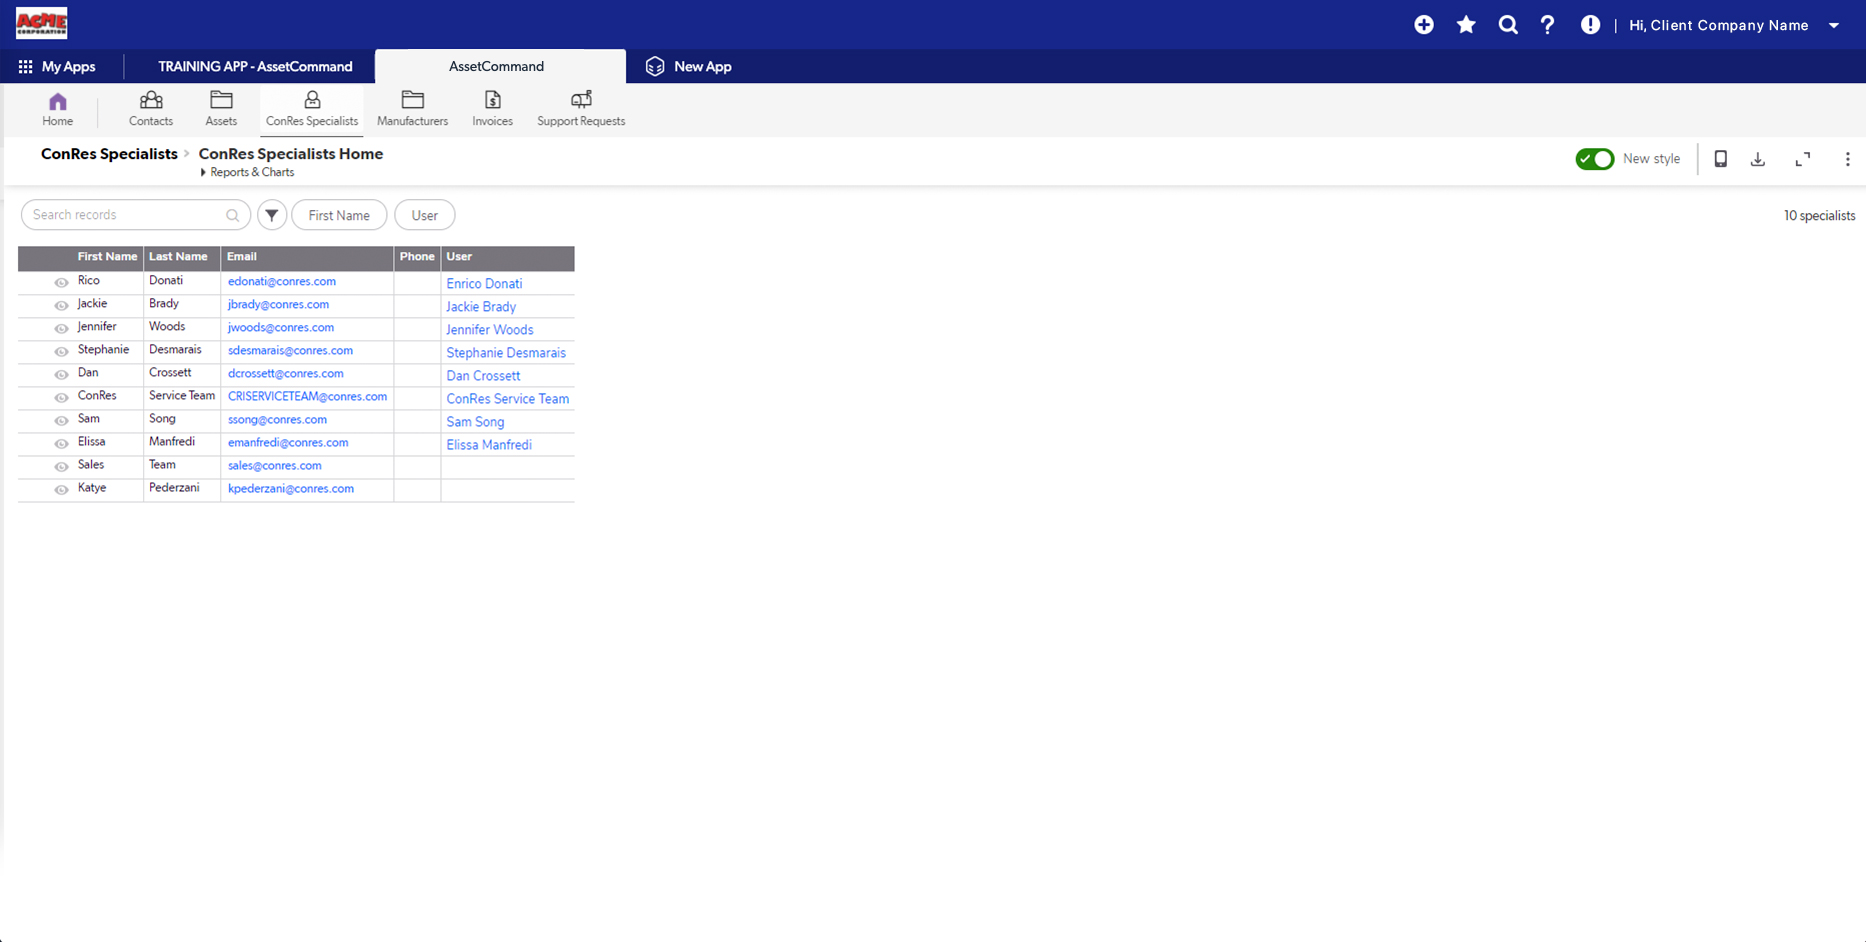Open the Contacts table icon
This screenshot has width=1866, height=942.
click(x=151, y=100)
